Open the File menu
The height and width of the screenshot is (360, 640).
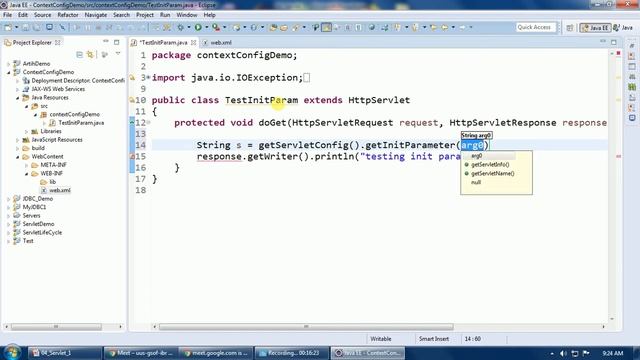(7, 15)
